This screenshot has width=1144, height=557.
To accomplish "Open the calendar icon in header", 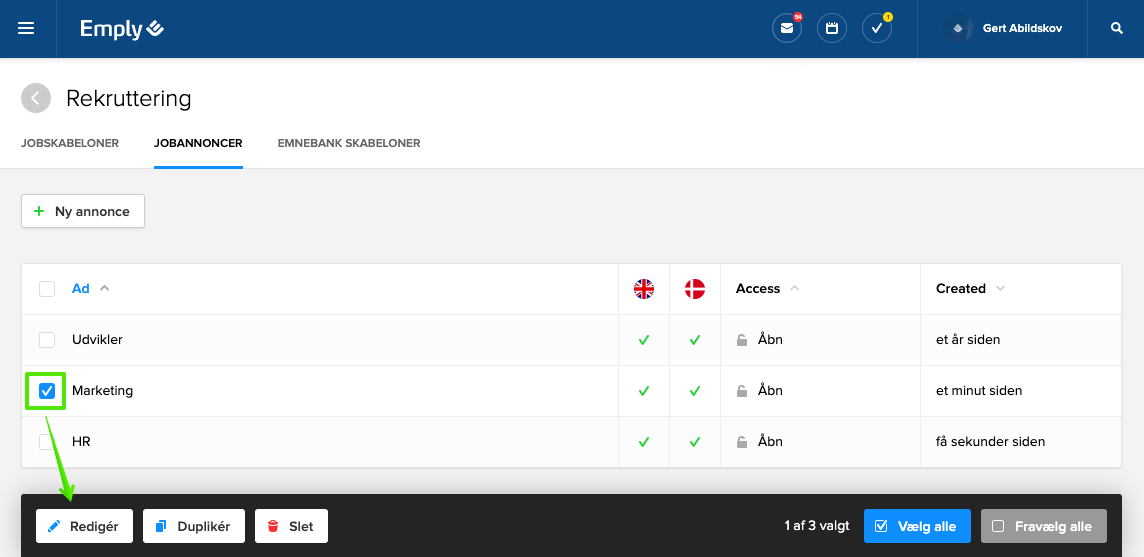I will pos(832,29).
